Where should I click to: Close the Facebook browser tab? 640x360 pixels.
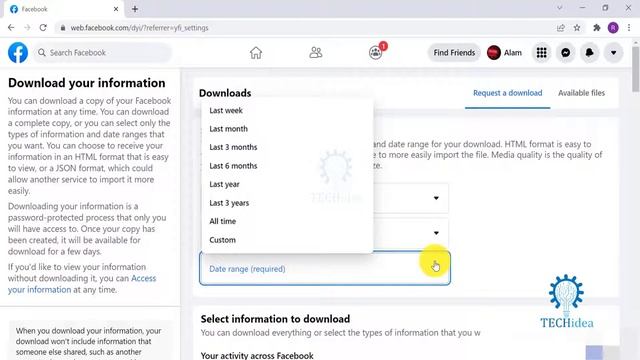point(116,9)
